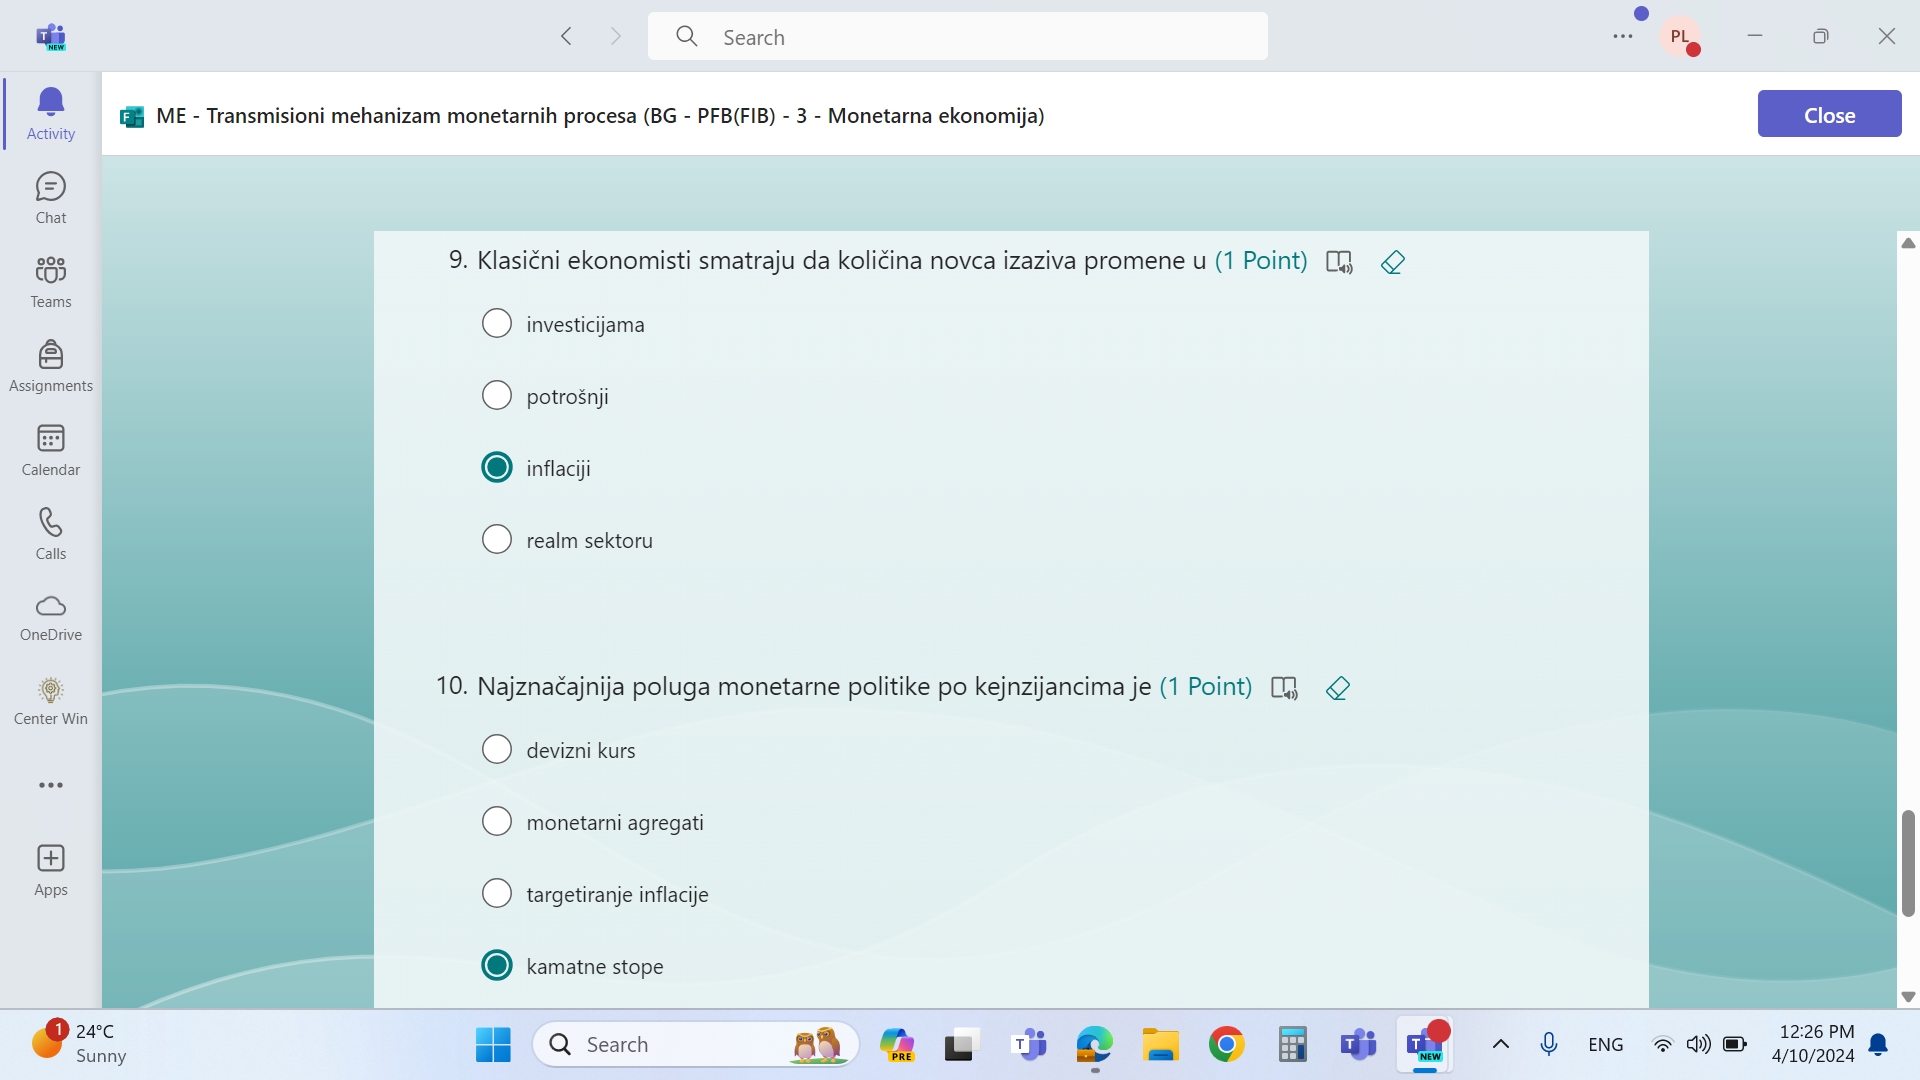Select the 'inflaciji' radio option

(497, 467)
